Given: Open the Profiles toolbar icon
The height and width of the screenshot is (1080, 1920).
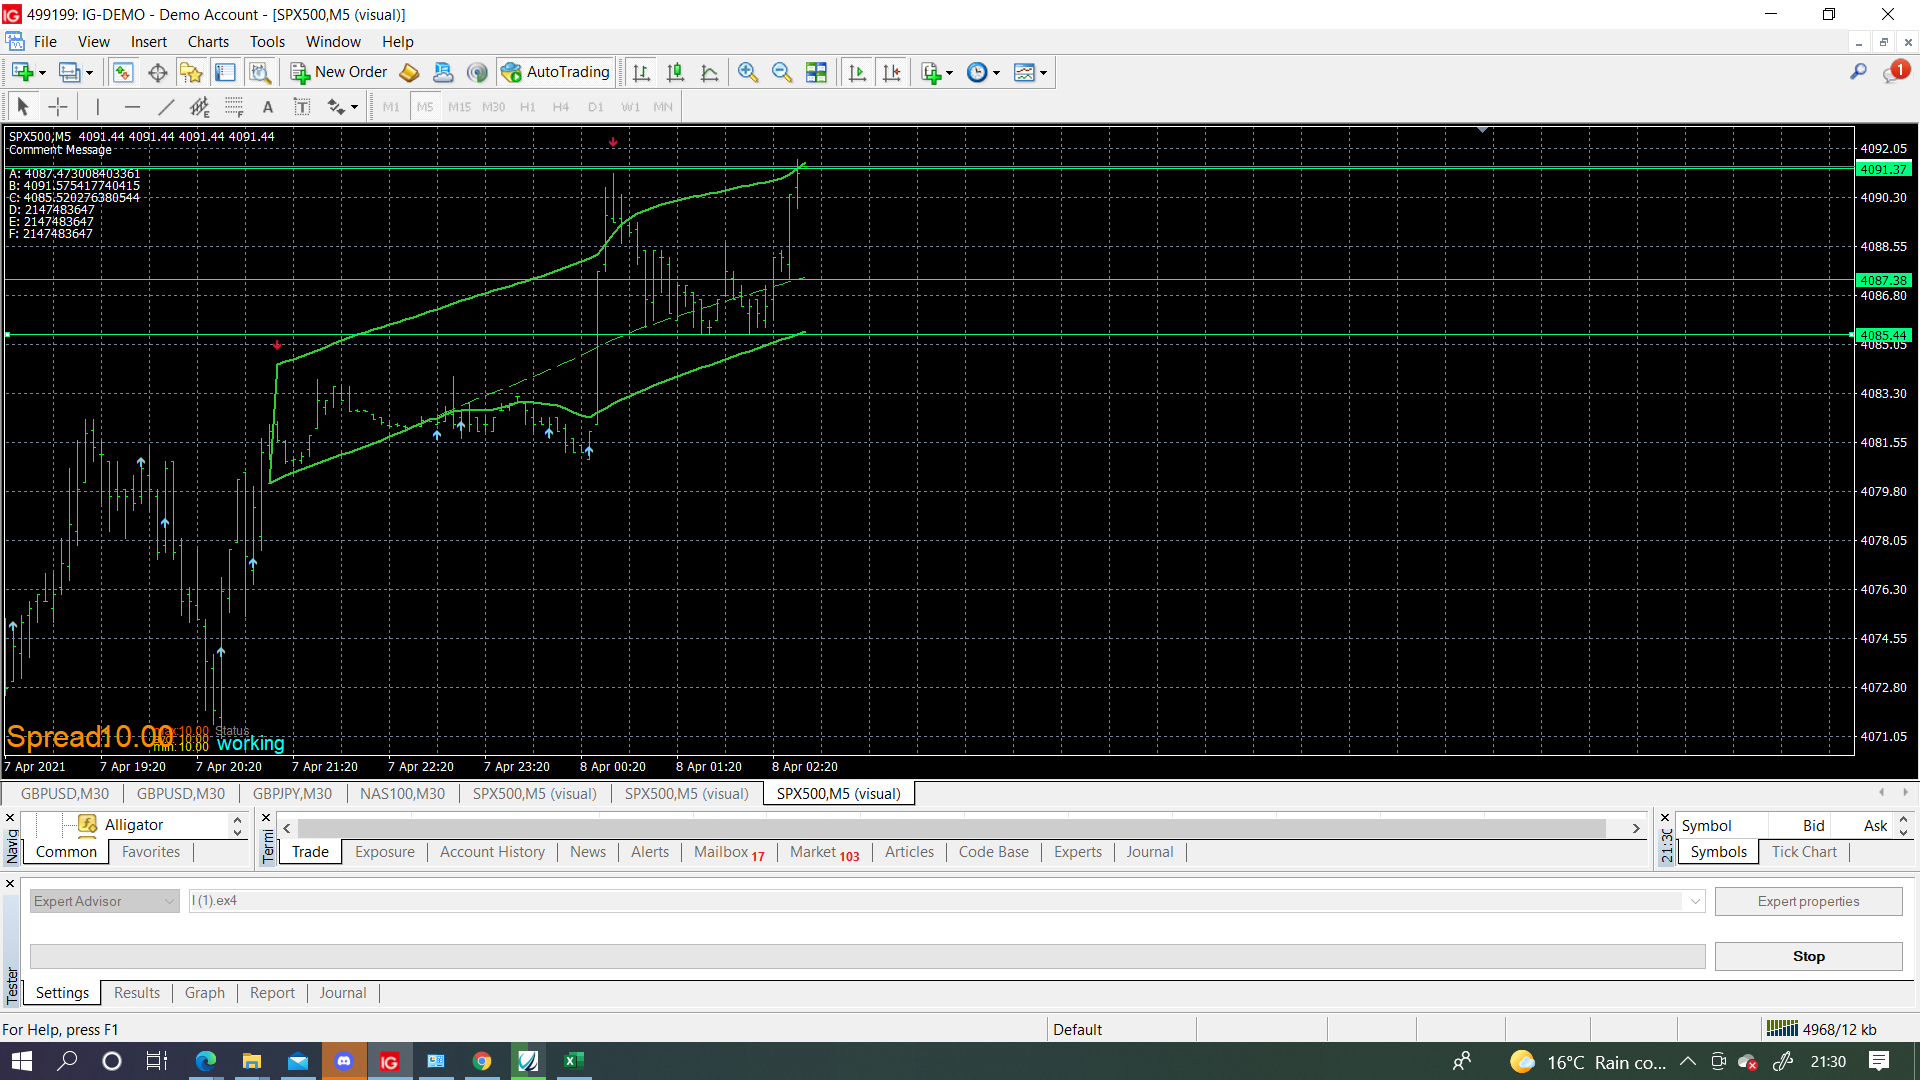Looking at the screenshot, I should click(x=69, y=72).
